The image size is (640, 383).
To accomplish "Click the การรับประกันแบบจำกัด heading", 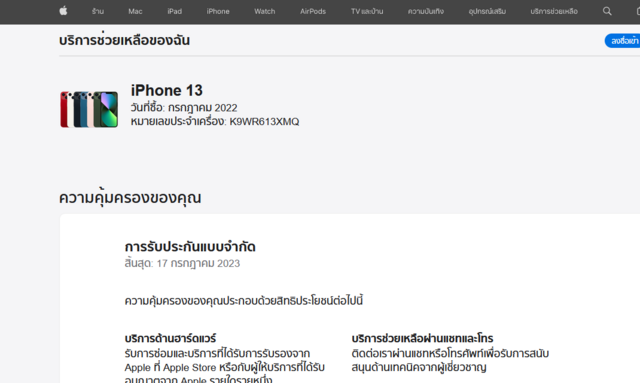I will (190, 247).
